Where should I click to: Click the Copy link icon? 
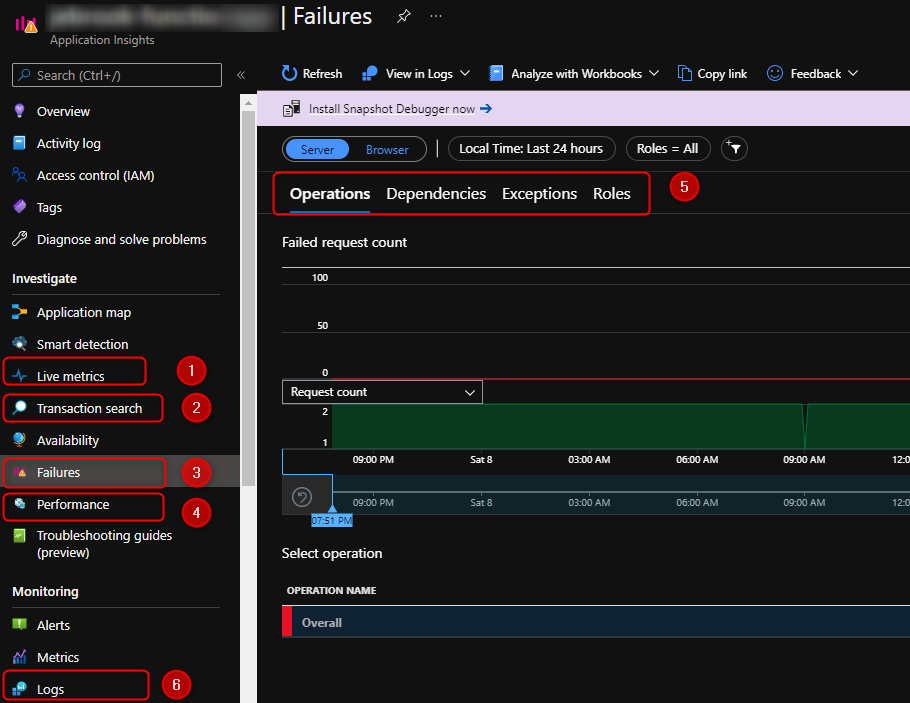685,74
